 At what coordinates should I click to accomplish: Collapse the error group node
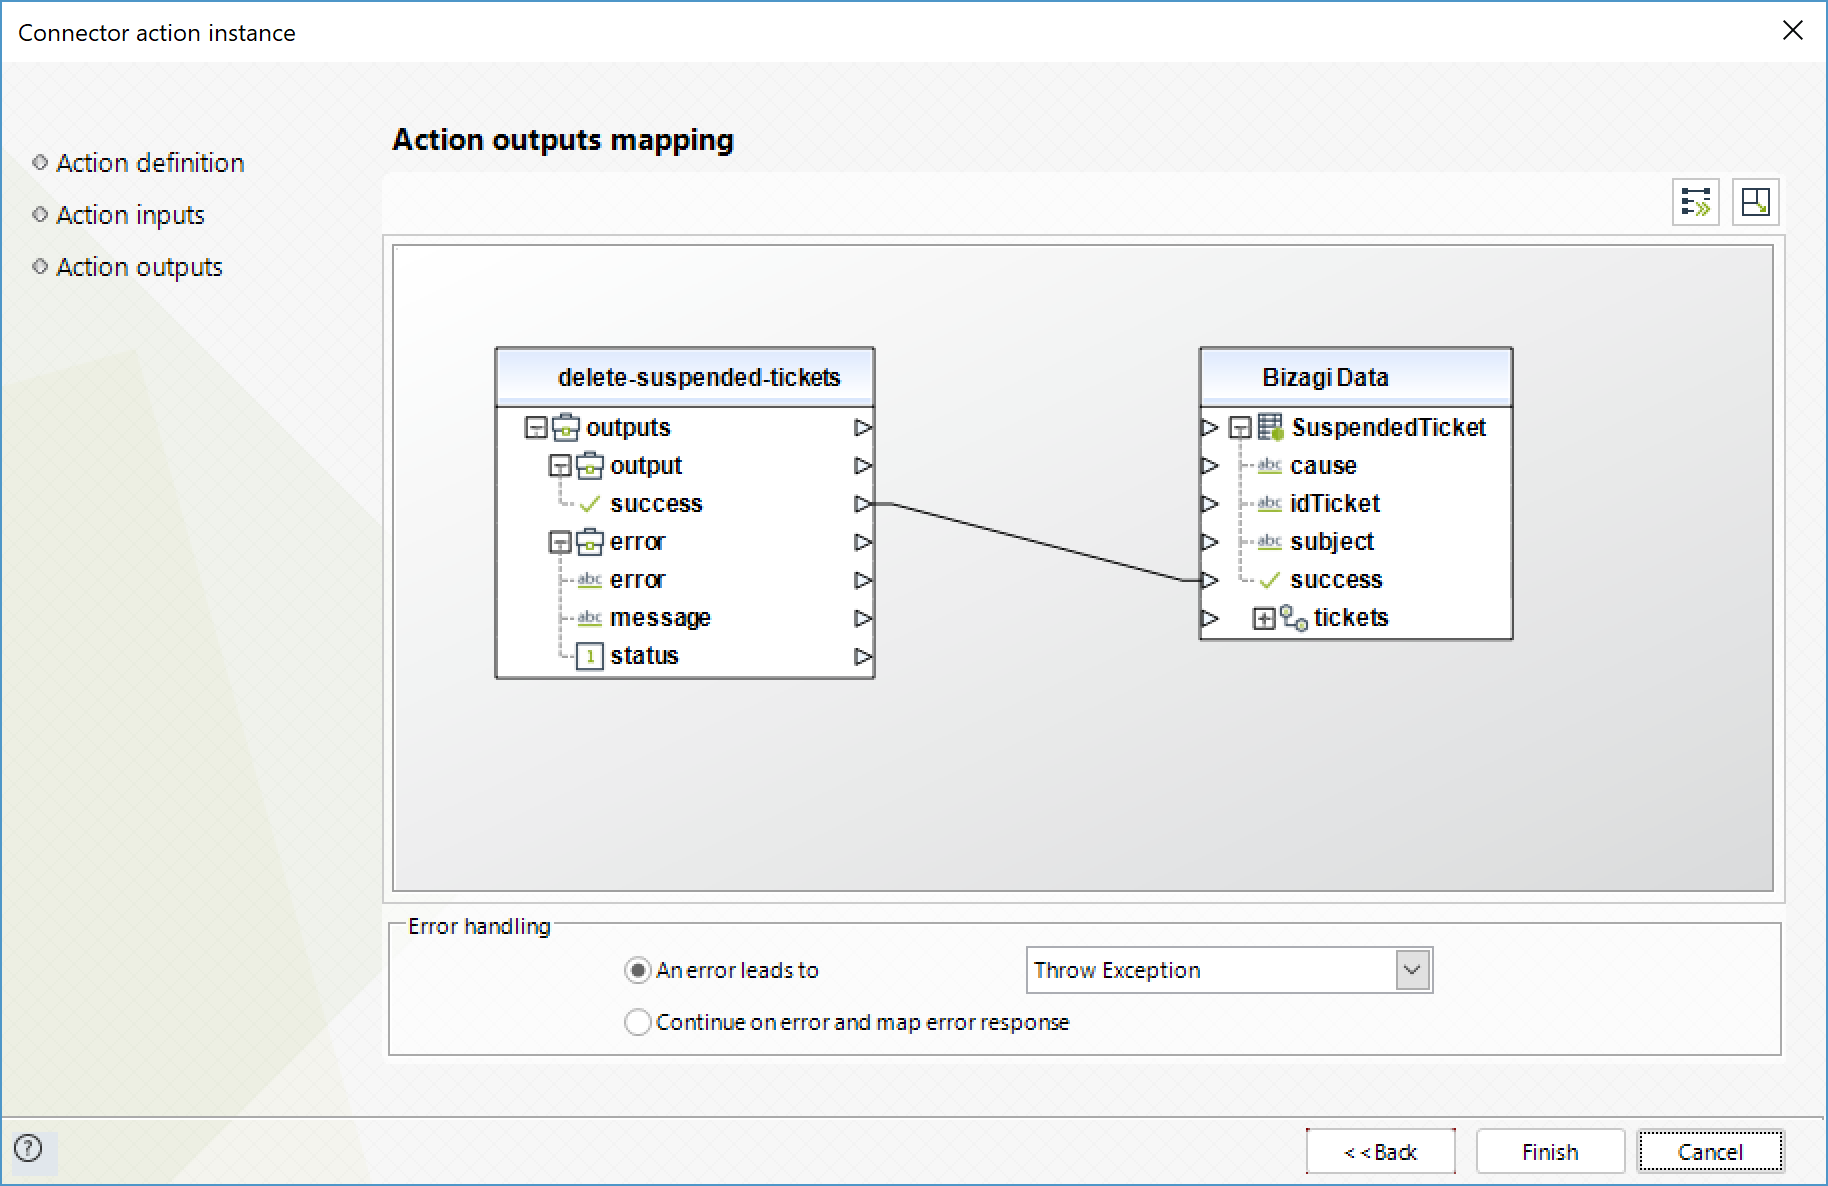click(560, 542)
